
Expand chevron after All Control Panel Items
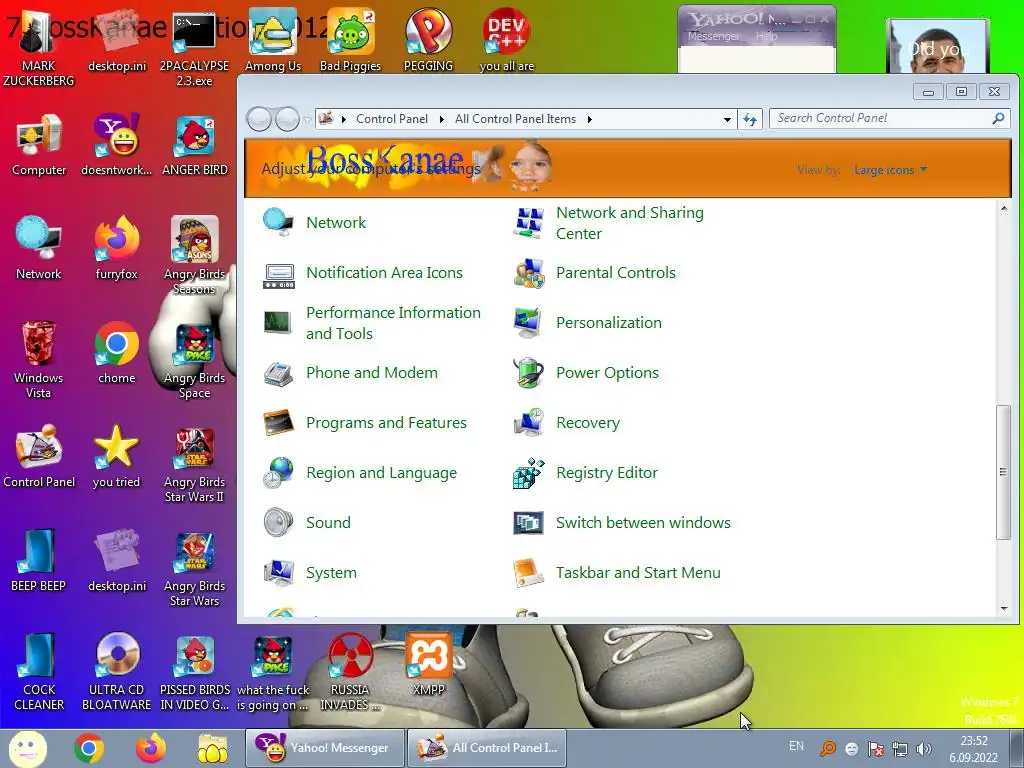(x=589, y=120)
